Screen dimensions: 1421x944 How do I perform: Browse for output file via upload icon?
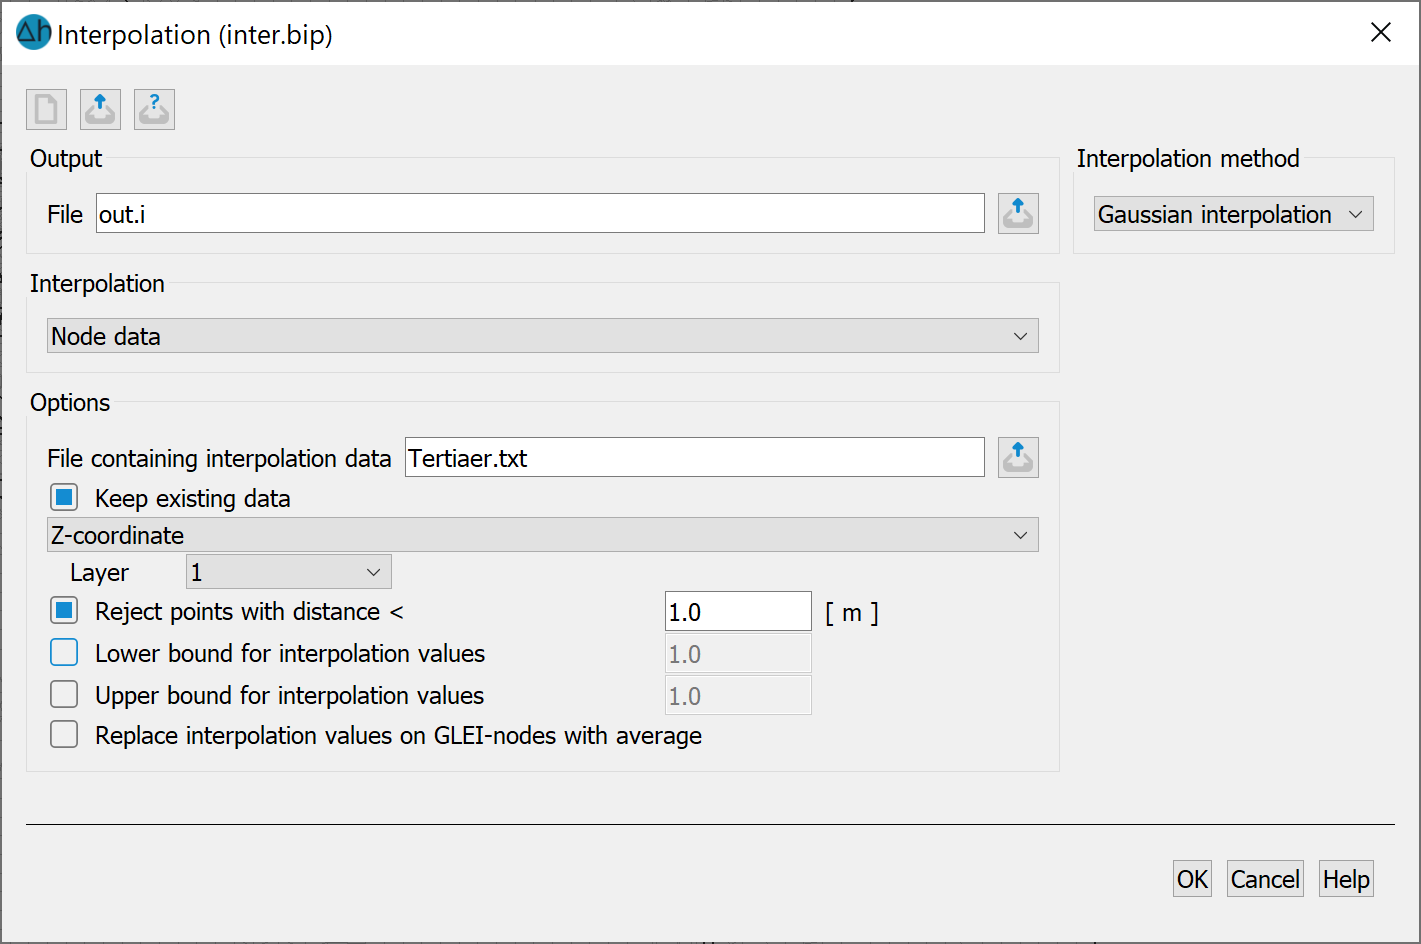(x=1018, y=214)
